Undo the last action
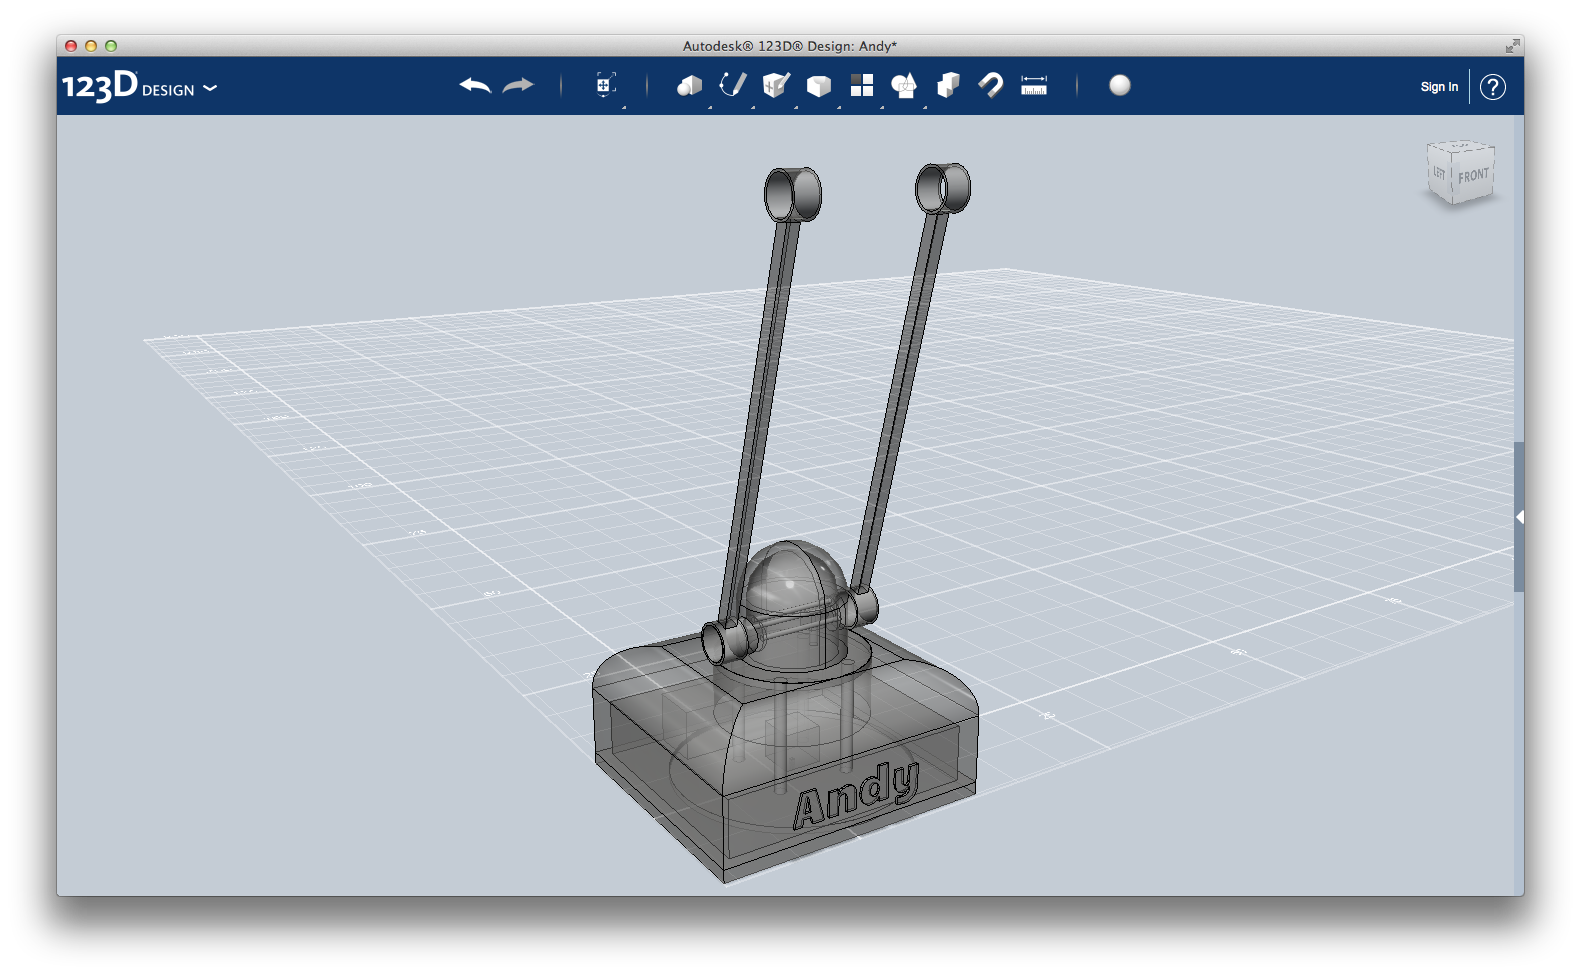Screen dimensions: 1581x975 (x=475, y=86)
